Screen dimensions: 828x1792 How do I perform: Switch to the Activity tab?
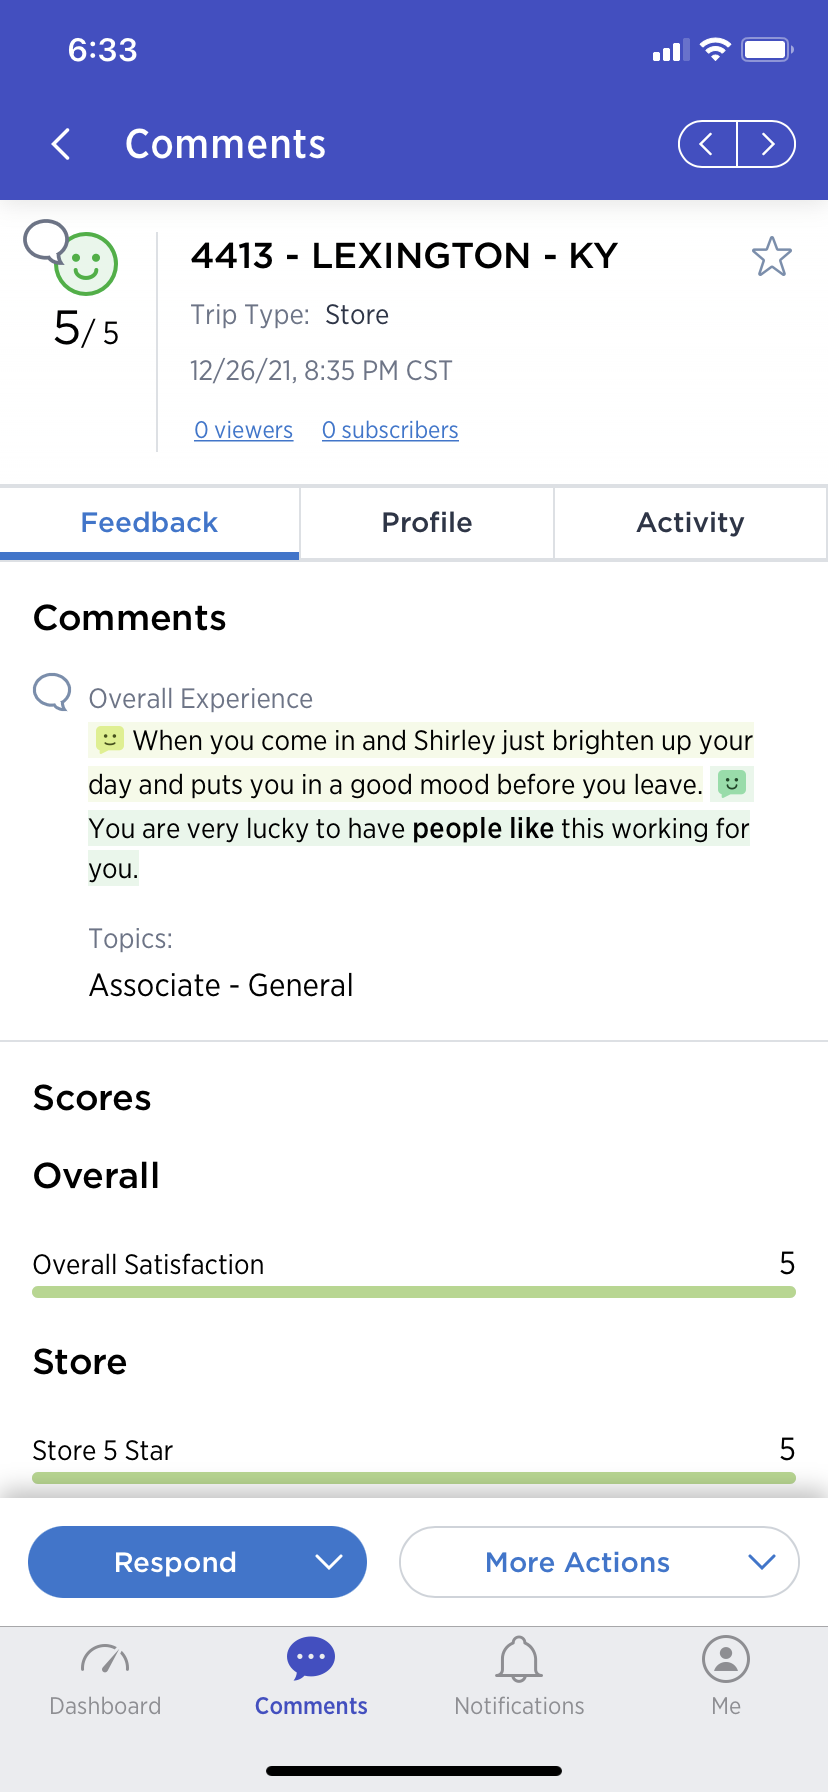tap(691, 523)
